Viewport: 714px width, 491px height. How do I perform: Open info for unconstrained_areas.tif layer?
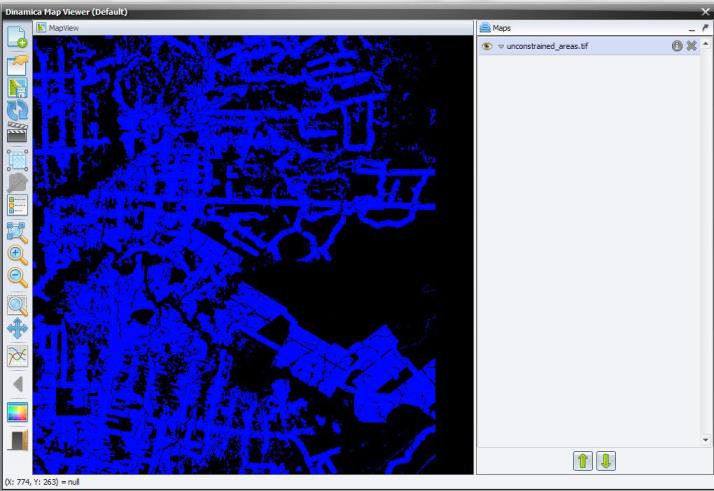pos(677,46)
